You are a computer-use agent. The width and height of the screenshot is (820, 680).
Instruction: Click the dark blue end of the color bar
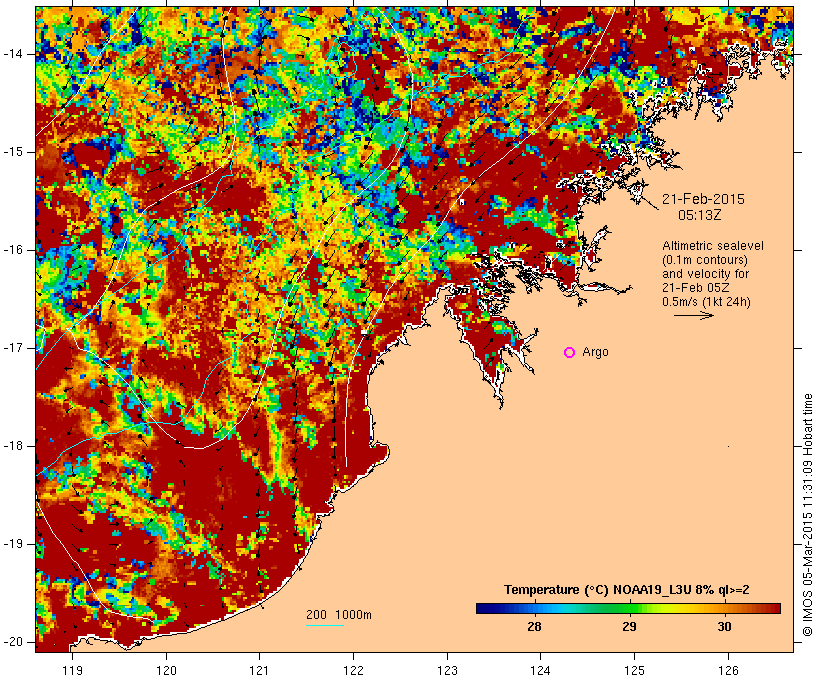point(484,608)
